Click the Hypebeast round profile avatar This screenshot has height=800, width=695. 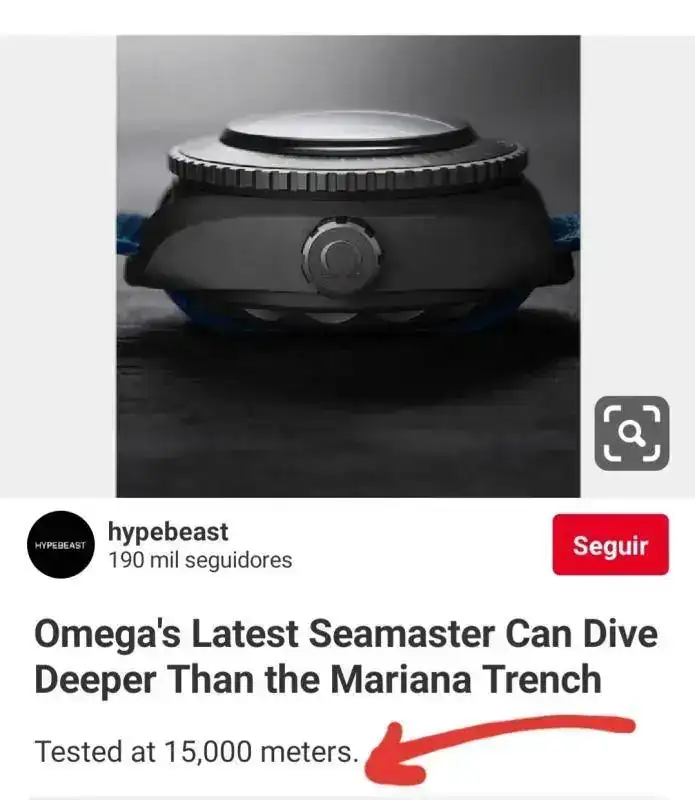pos(61,544)
